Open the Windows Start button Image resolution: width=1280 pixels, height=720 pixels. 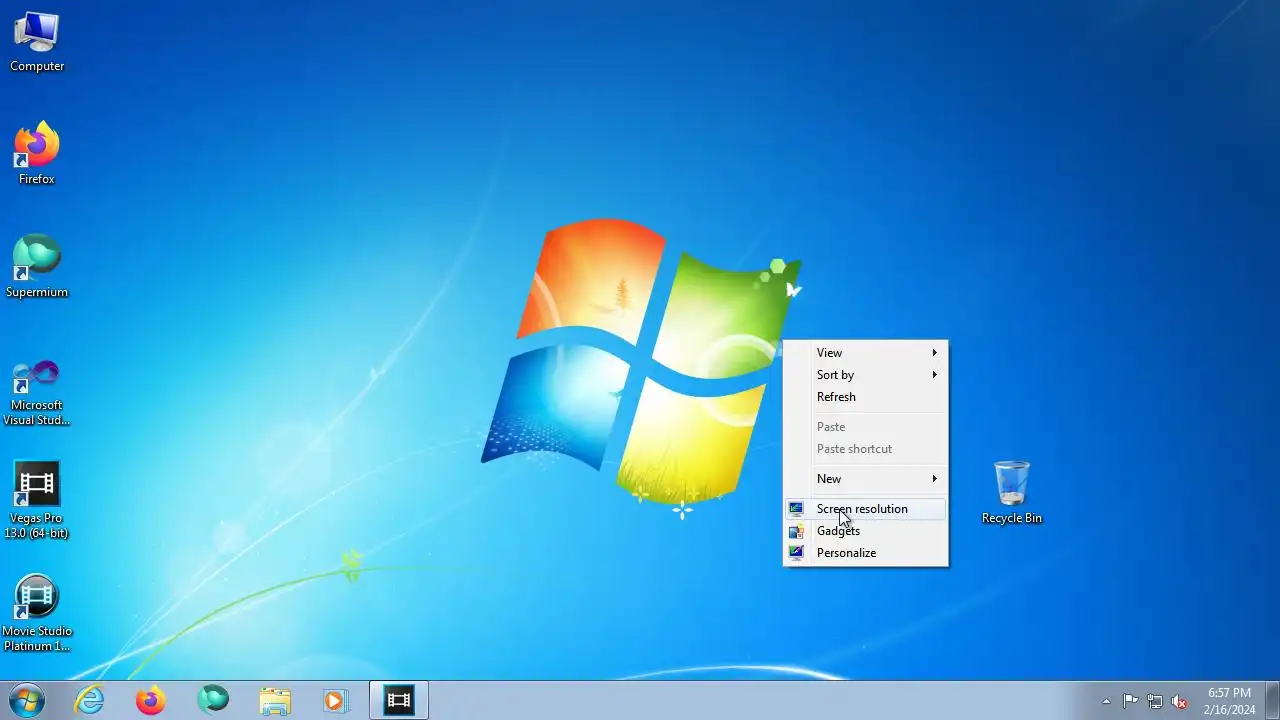(27, 700)
